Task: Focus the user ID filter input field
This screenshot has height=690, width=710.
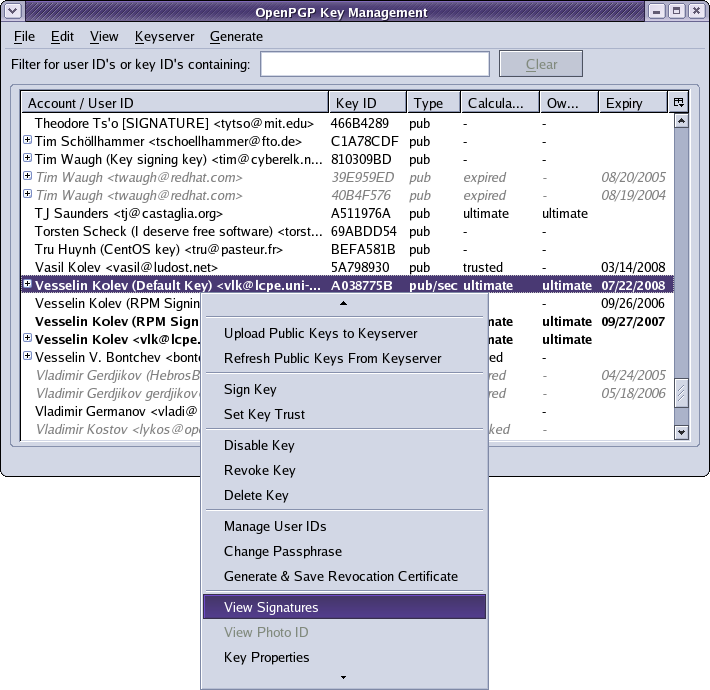Action: point(374,64)
